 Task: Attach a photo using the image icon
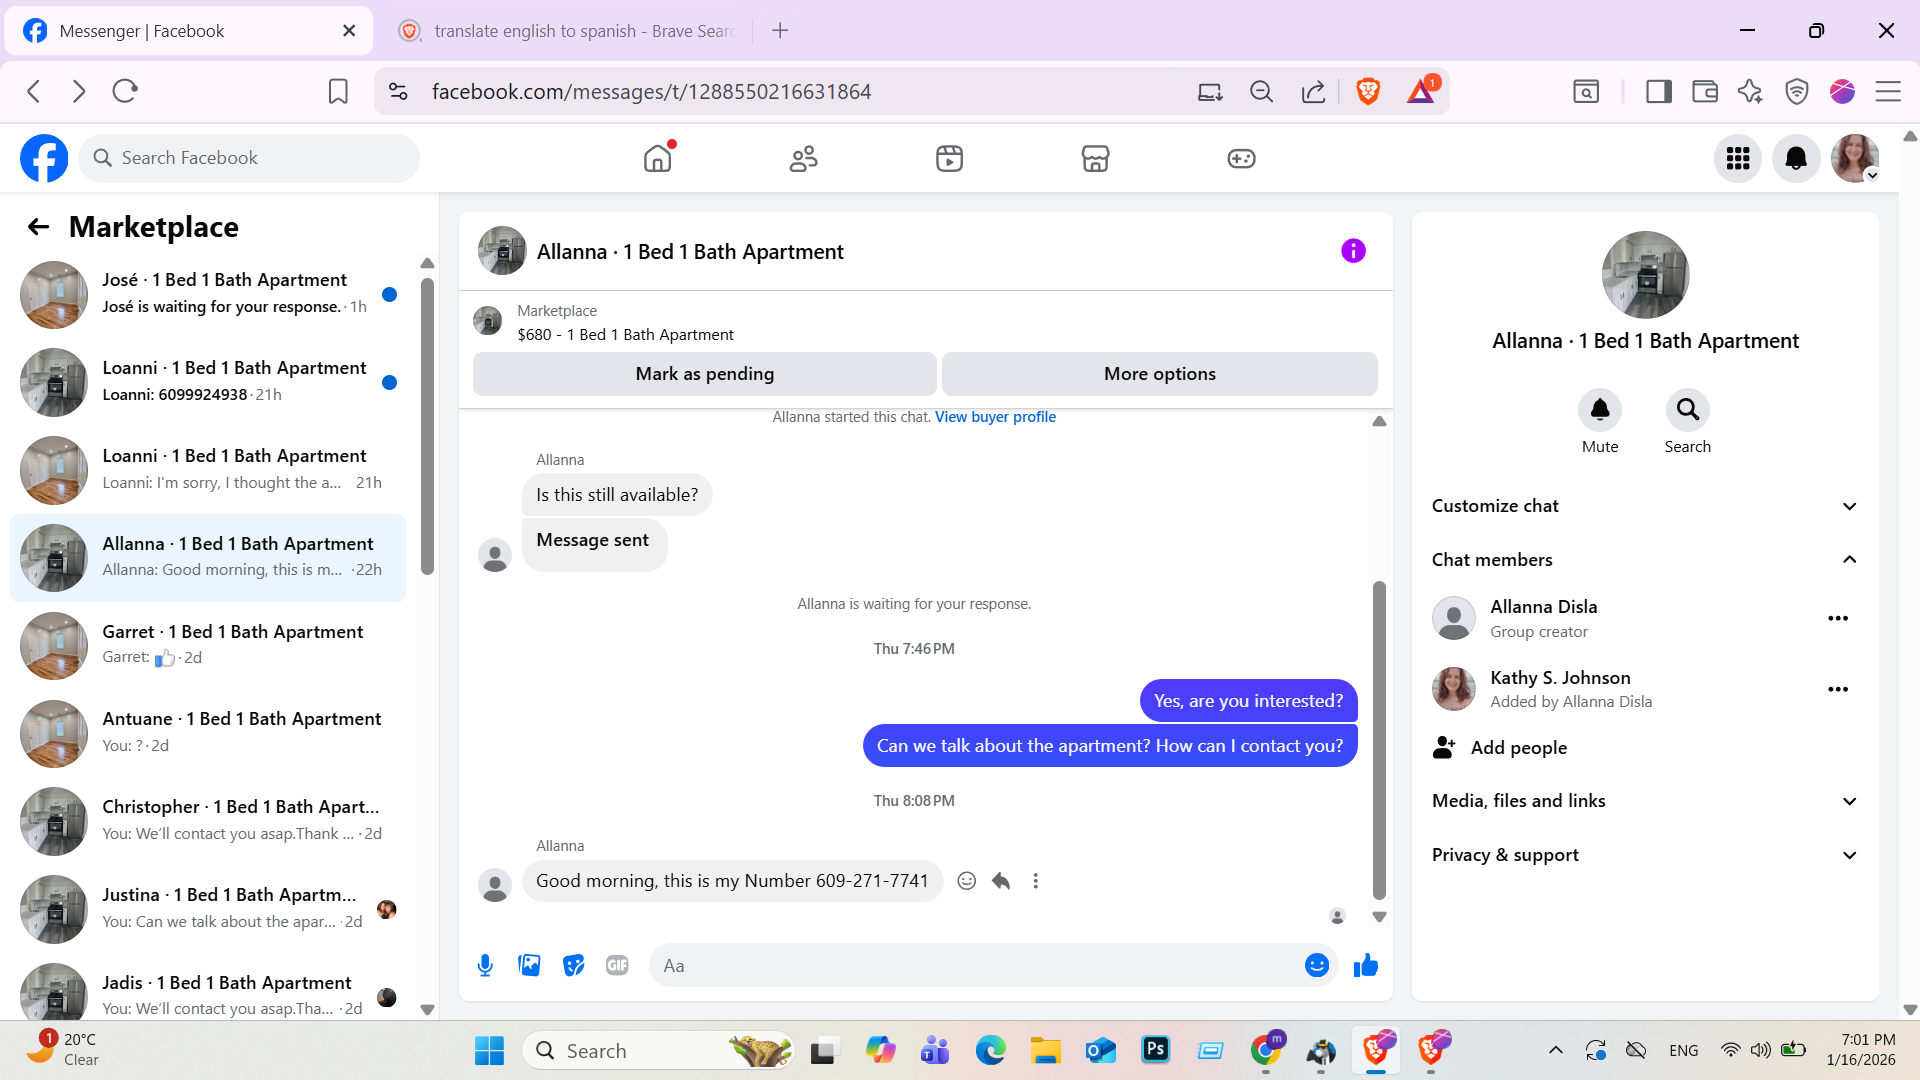pyautogui.click(x=529, y=965)
